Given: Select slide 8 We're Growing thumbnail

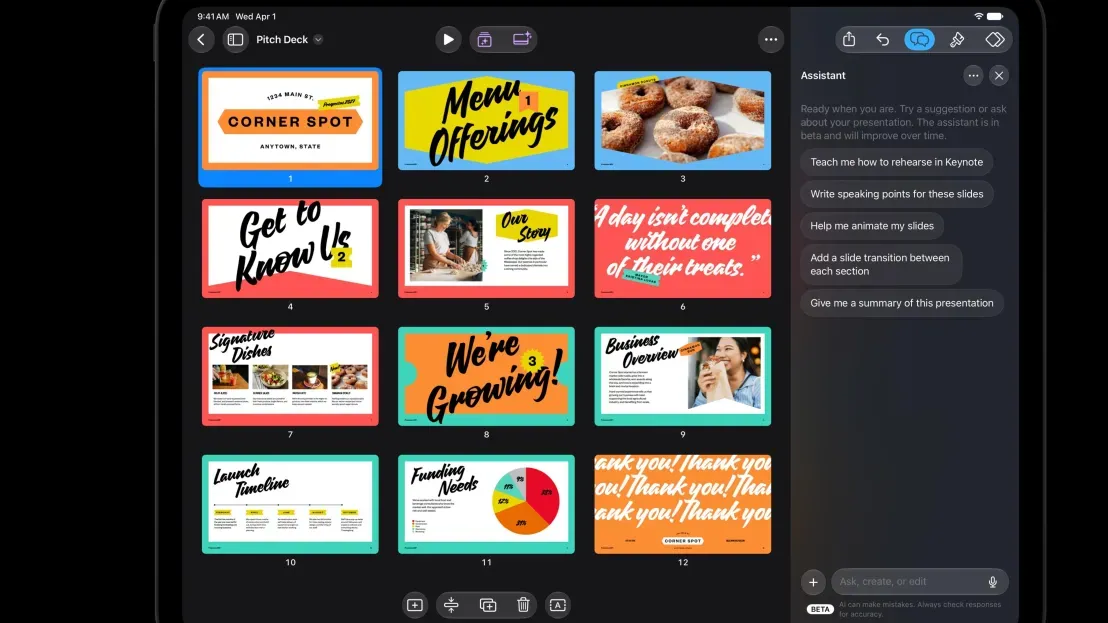Looking at the screenshot, I should pyautogui.click(x=486, y=376).
